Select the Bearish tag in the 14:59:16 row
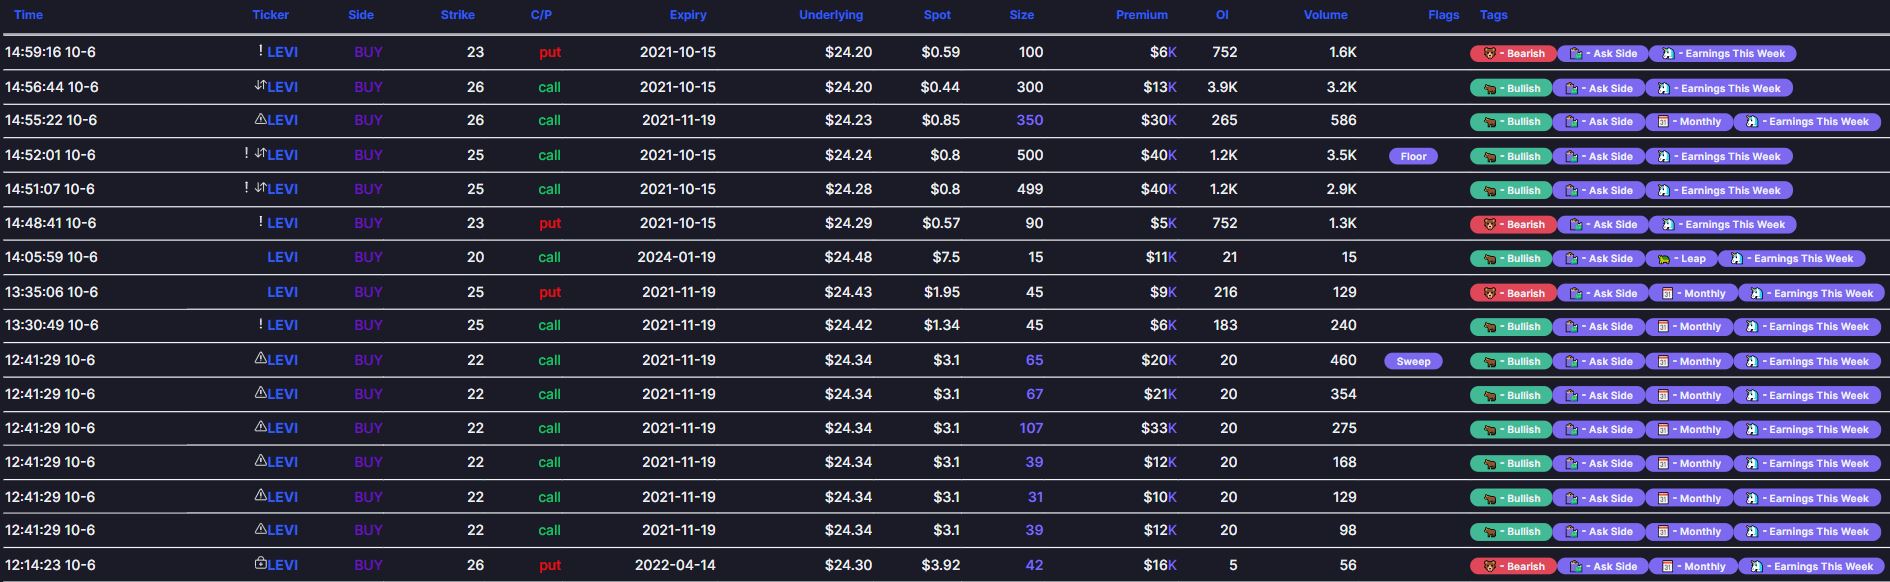The image size is (1890, 582). point(1513,53)
